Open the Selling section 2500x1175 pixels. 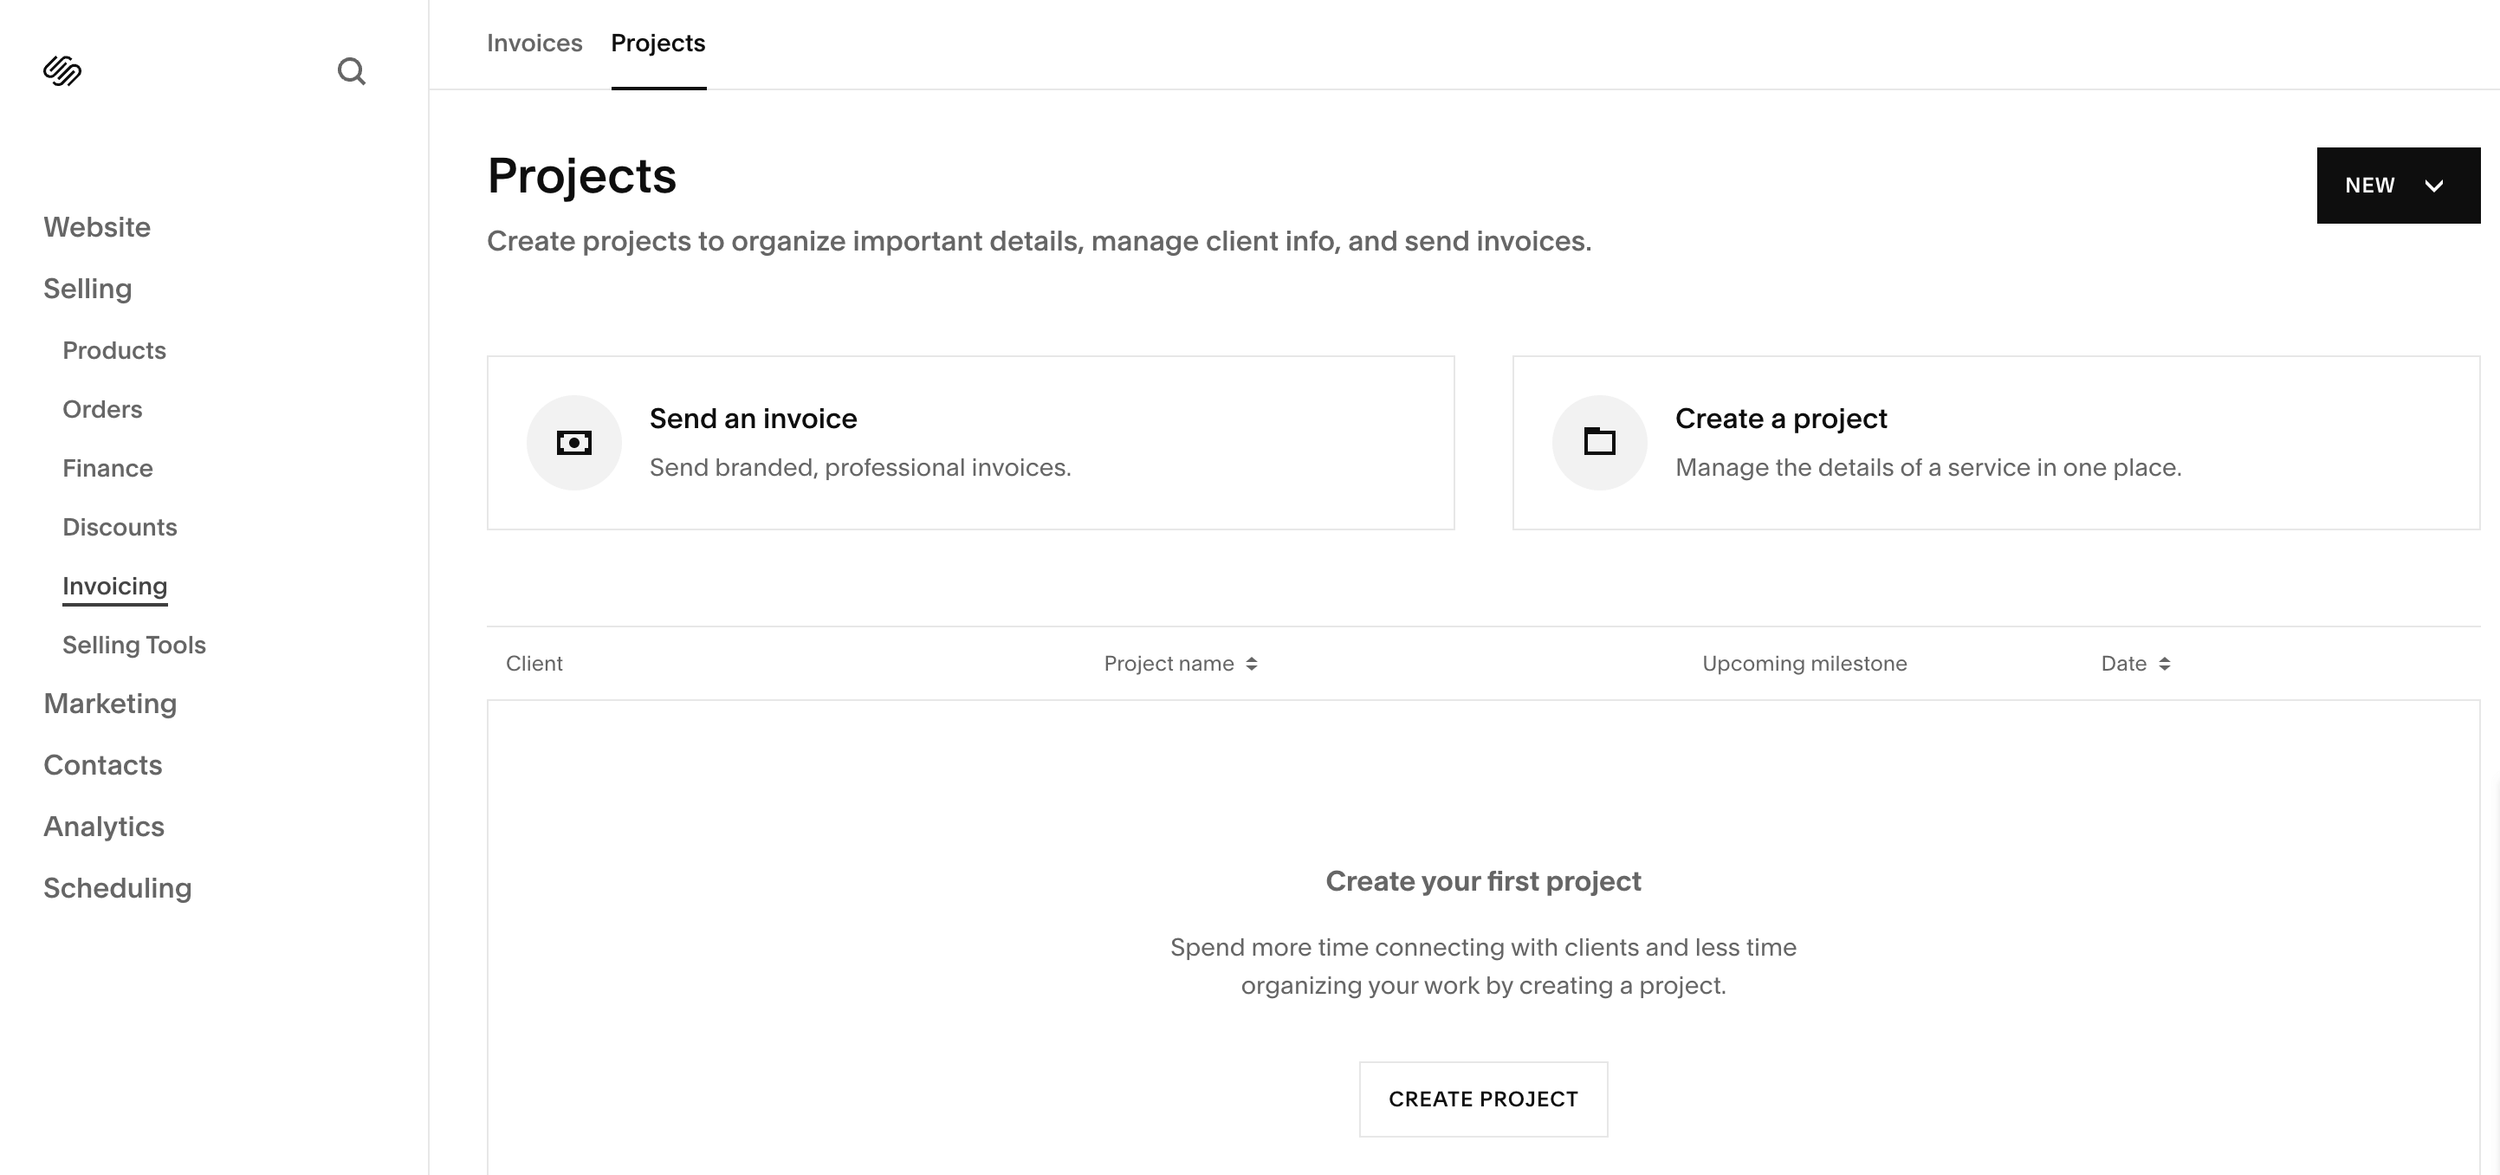pyautogui.click(x=87, y=288)
